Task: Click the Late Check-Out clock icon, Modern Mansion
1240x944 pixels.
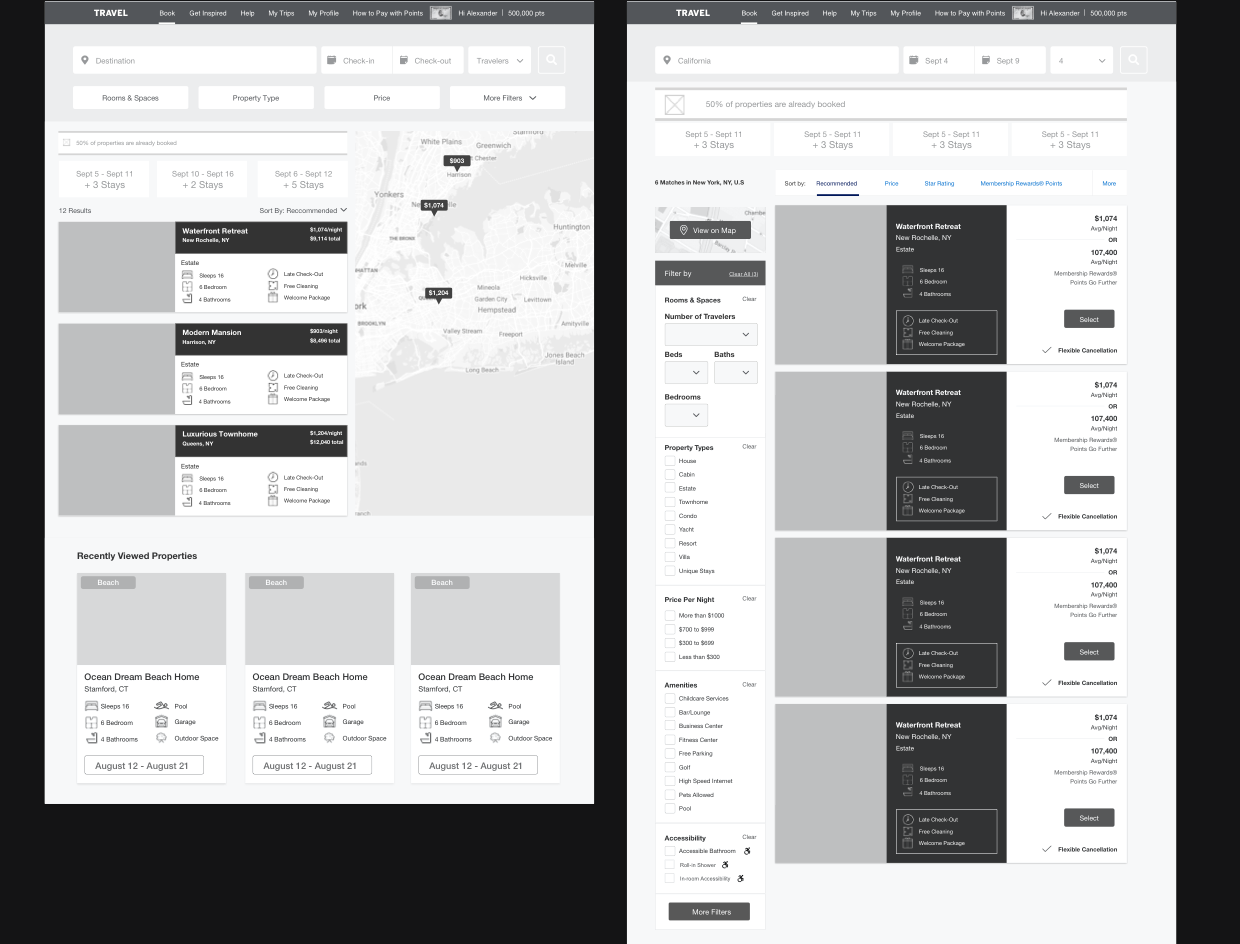Action: (x=273, y=376)
